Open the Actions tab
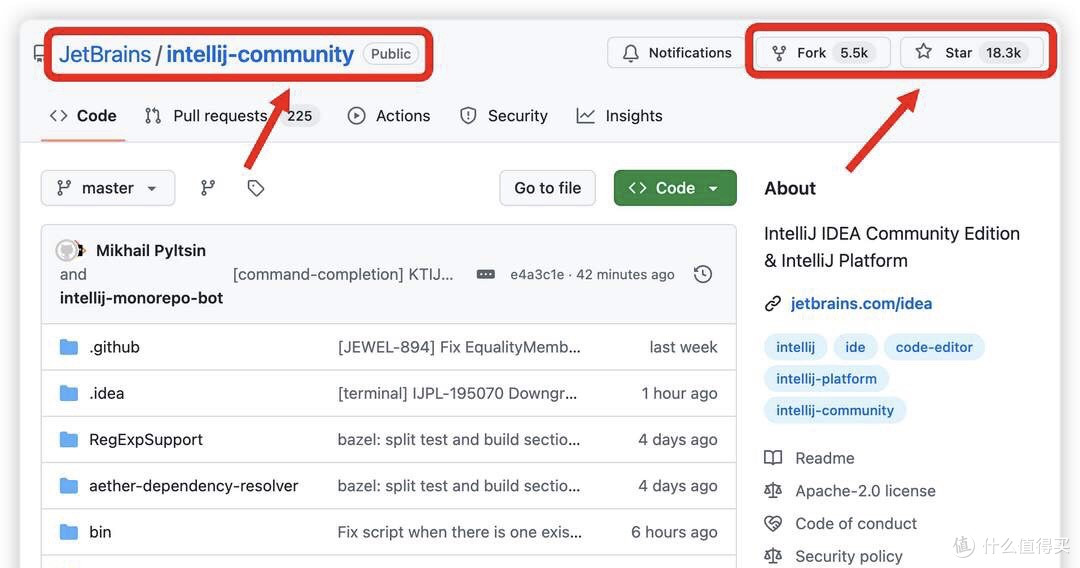Screen dimensions: 1080x568 point(389,116)
